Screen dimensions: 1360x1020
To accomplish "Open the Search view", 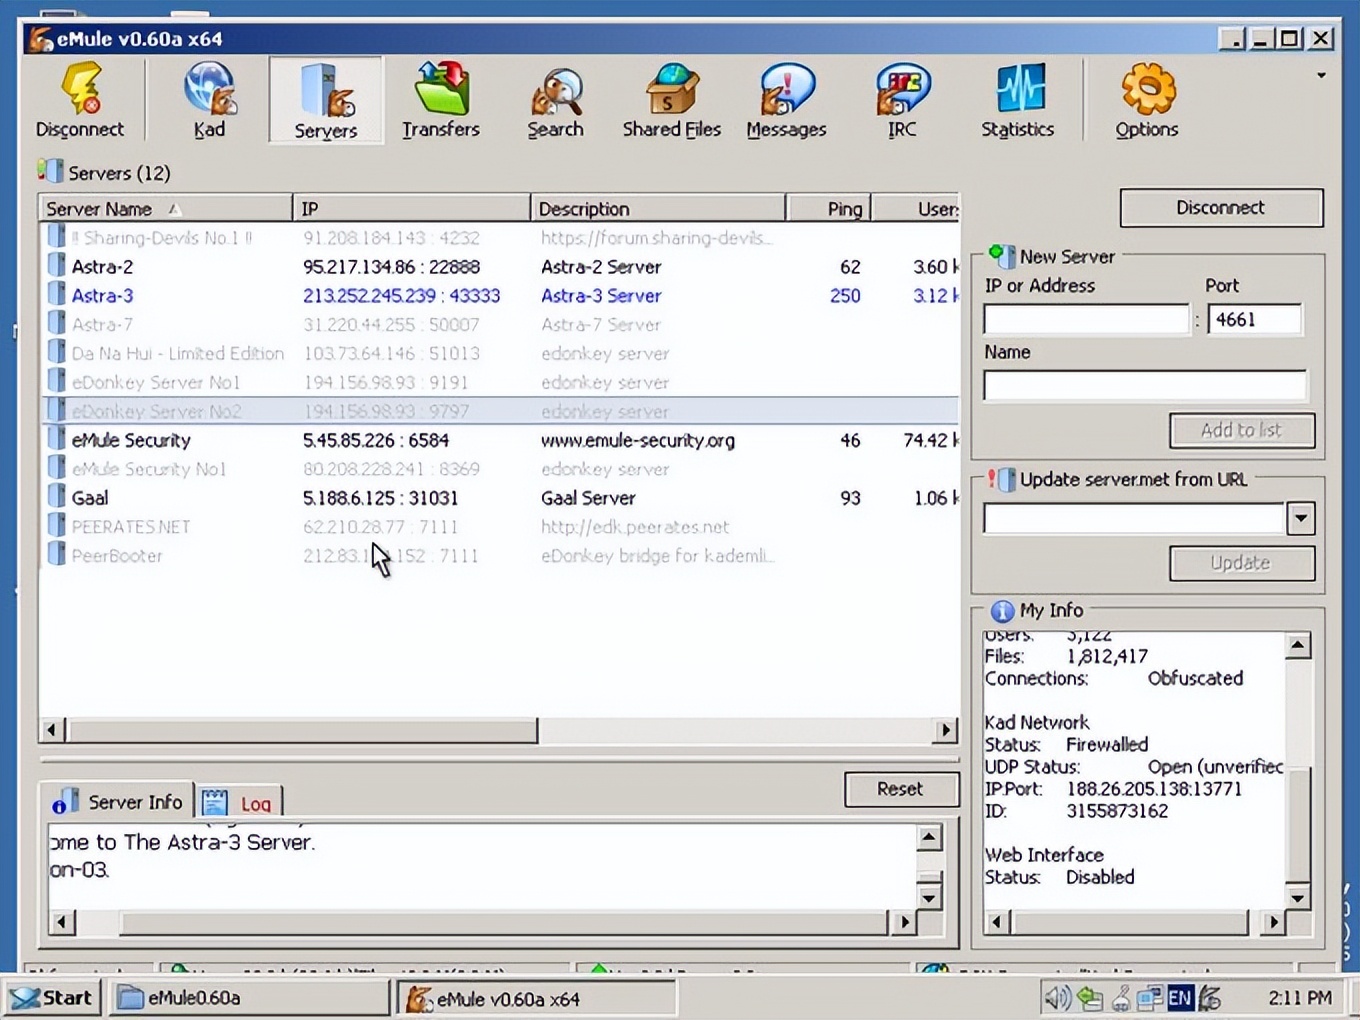I will (555, 99).
